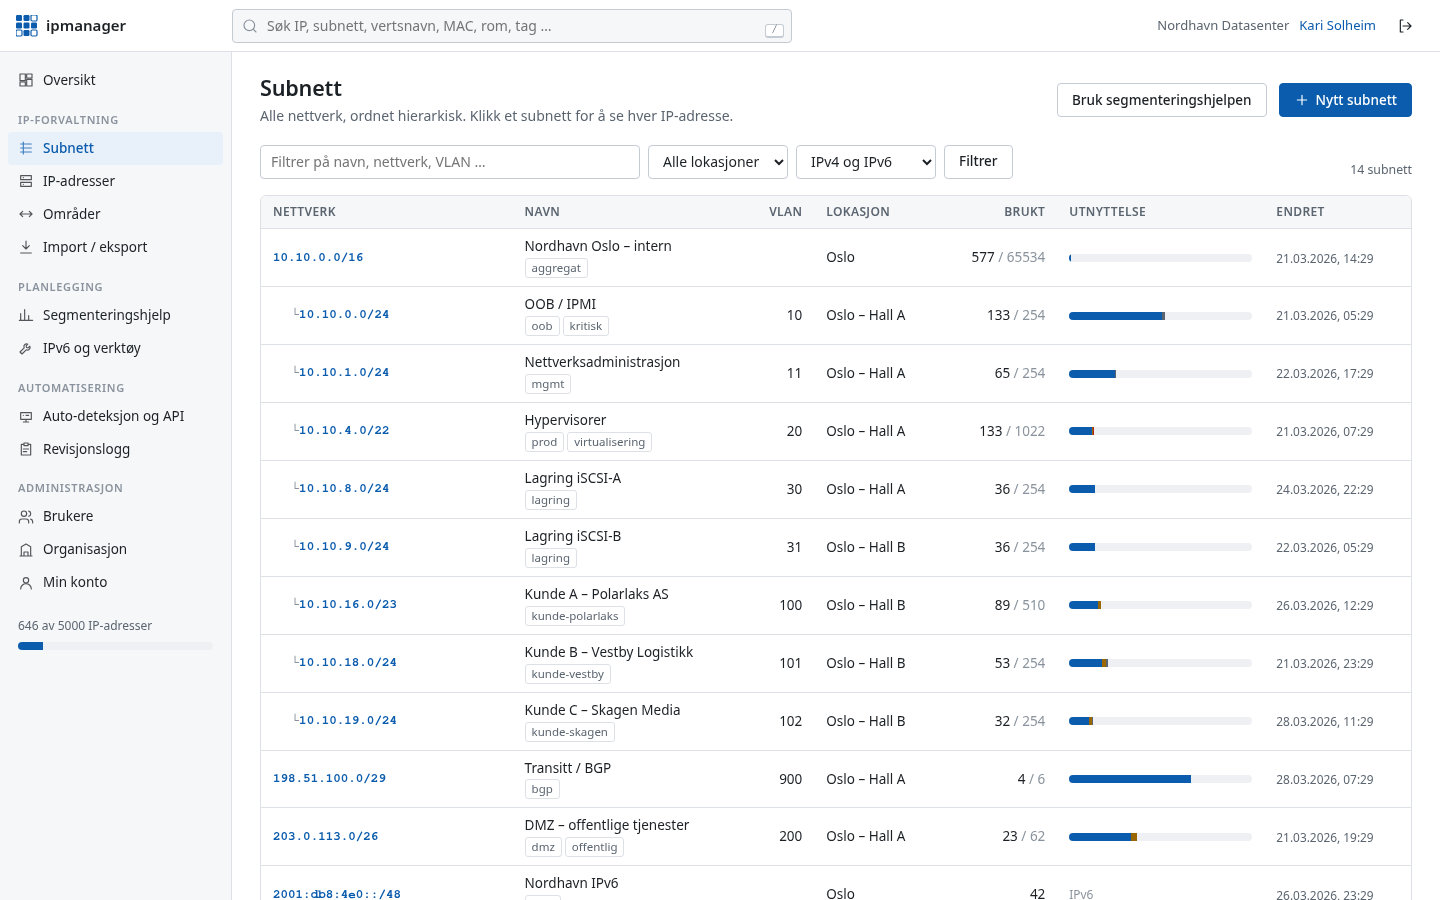Go to Import / eksport page
1440x900 pixels.
[115, 247]
